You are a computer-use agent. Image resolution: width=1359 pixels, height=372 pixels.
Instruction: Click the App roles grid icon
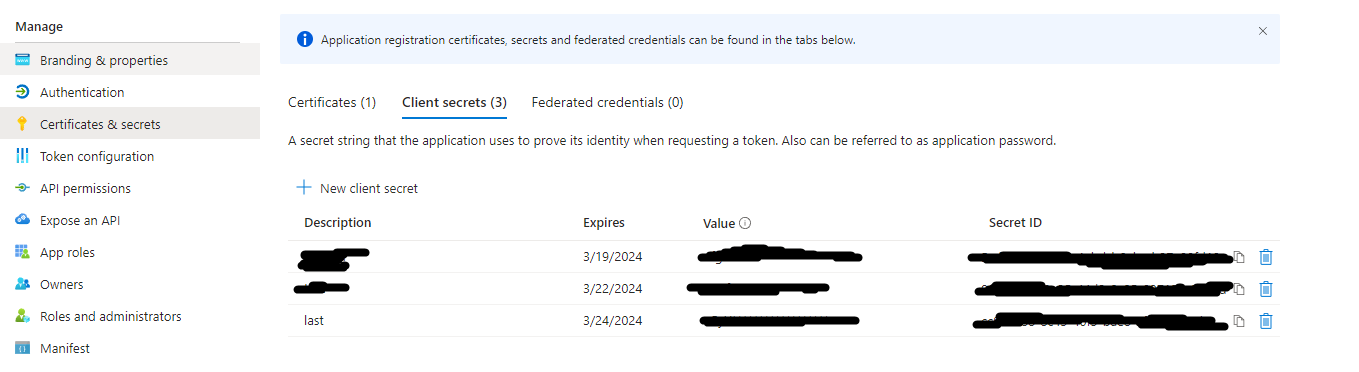22,252
